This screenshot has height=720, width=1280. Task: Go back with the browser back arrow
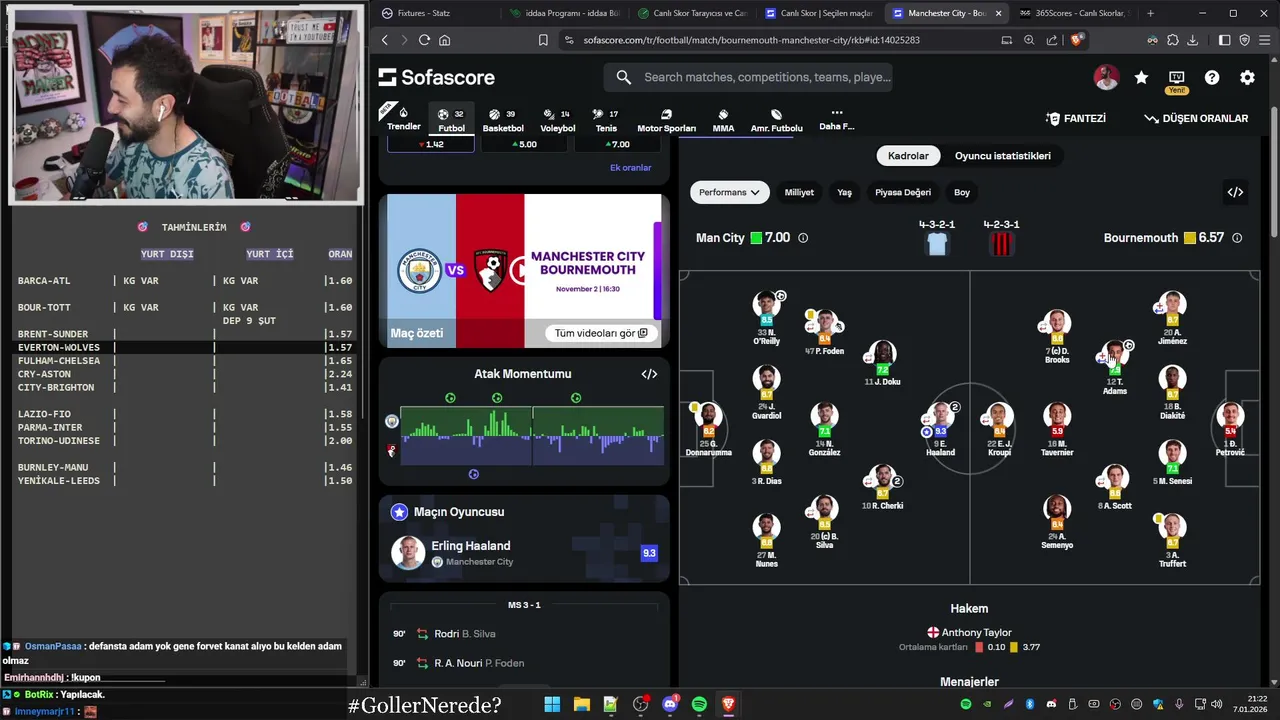(x=385, y=40)
